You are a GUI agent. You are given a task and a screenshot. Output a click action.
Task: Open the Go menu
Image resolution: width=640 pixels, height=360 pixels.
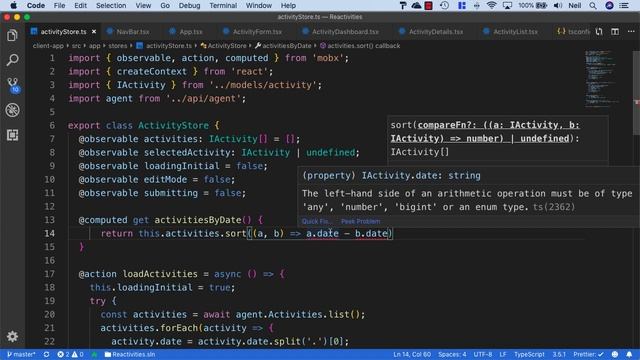[165, 5]
